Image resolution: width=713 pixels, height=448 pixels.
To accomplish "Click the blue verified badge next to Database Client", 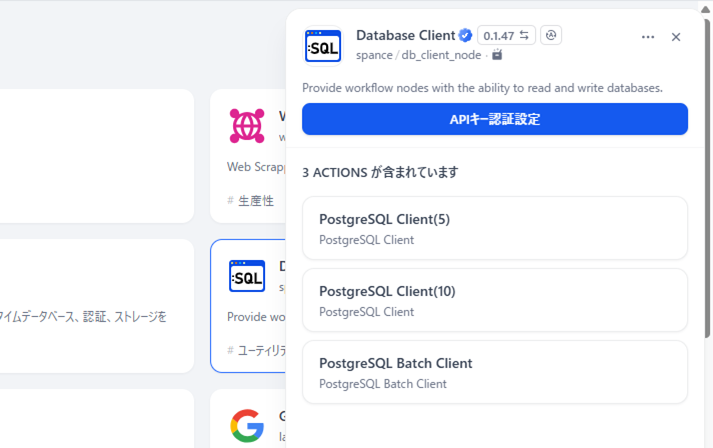I will point(465,36).
